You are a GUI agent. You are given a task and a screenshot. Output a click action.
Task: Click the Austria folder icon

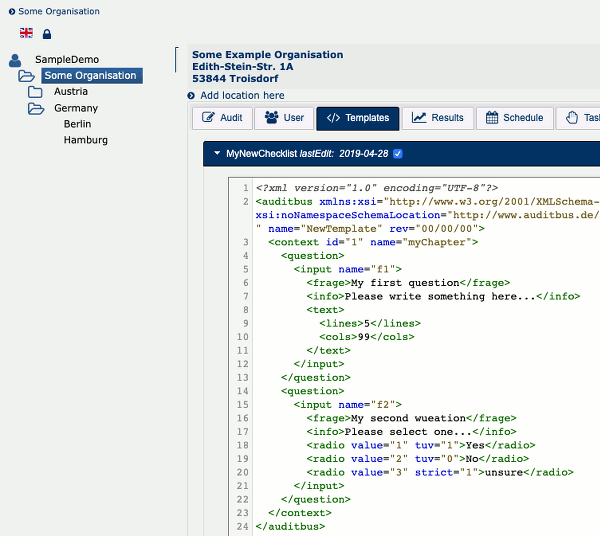pos(36,92)
